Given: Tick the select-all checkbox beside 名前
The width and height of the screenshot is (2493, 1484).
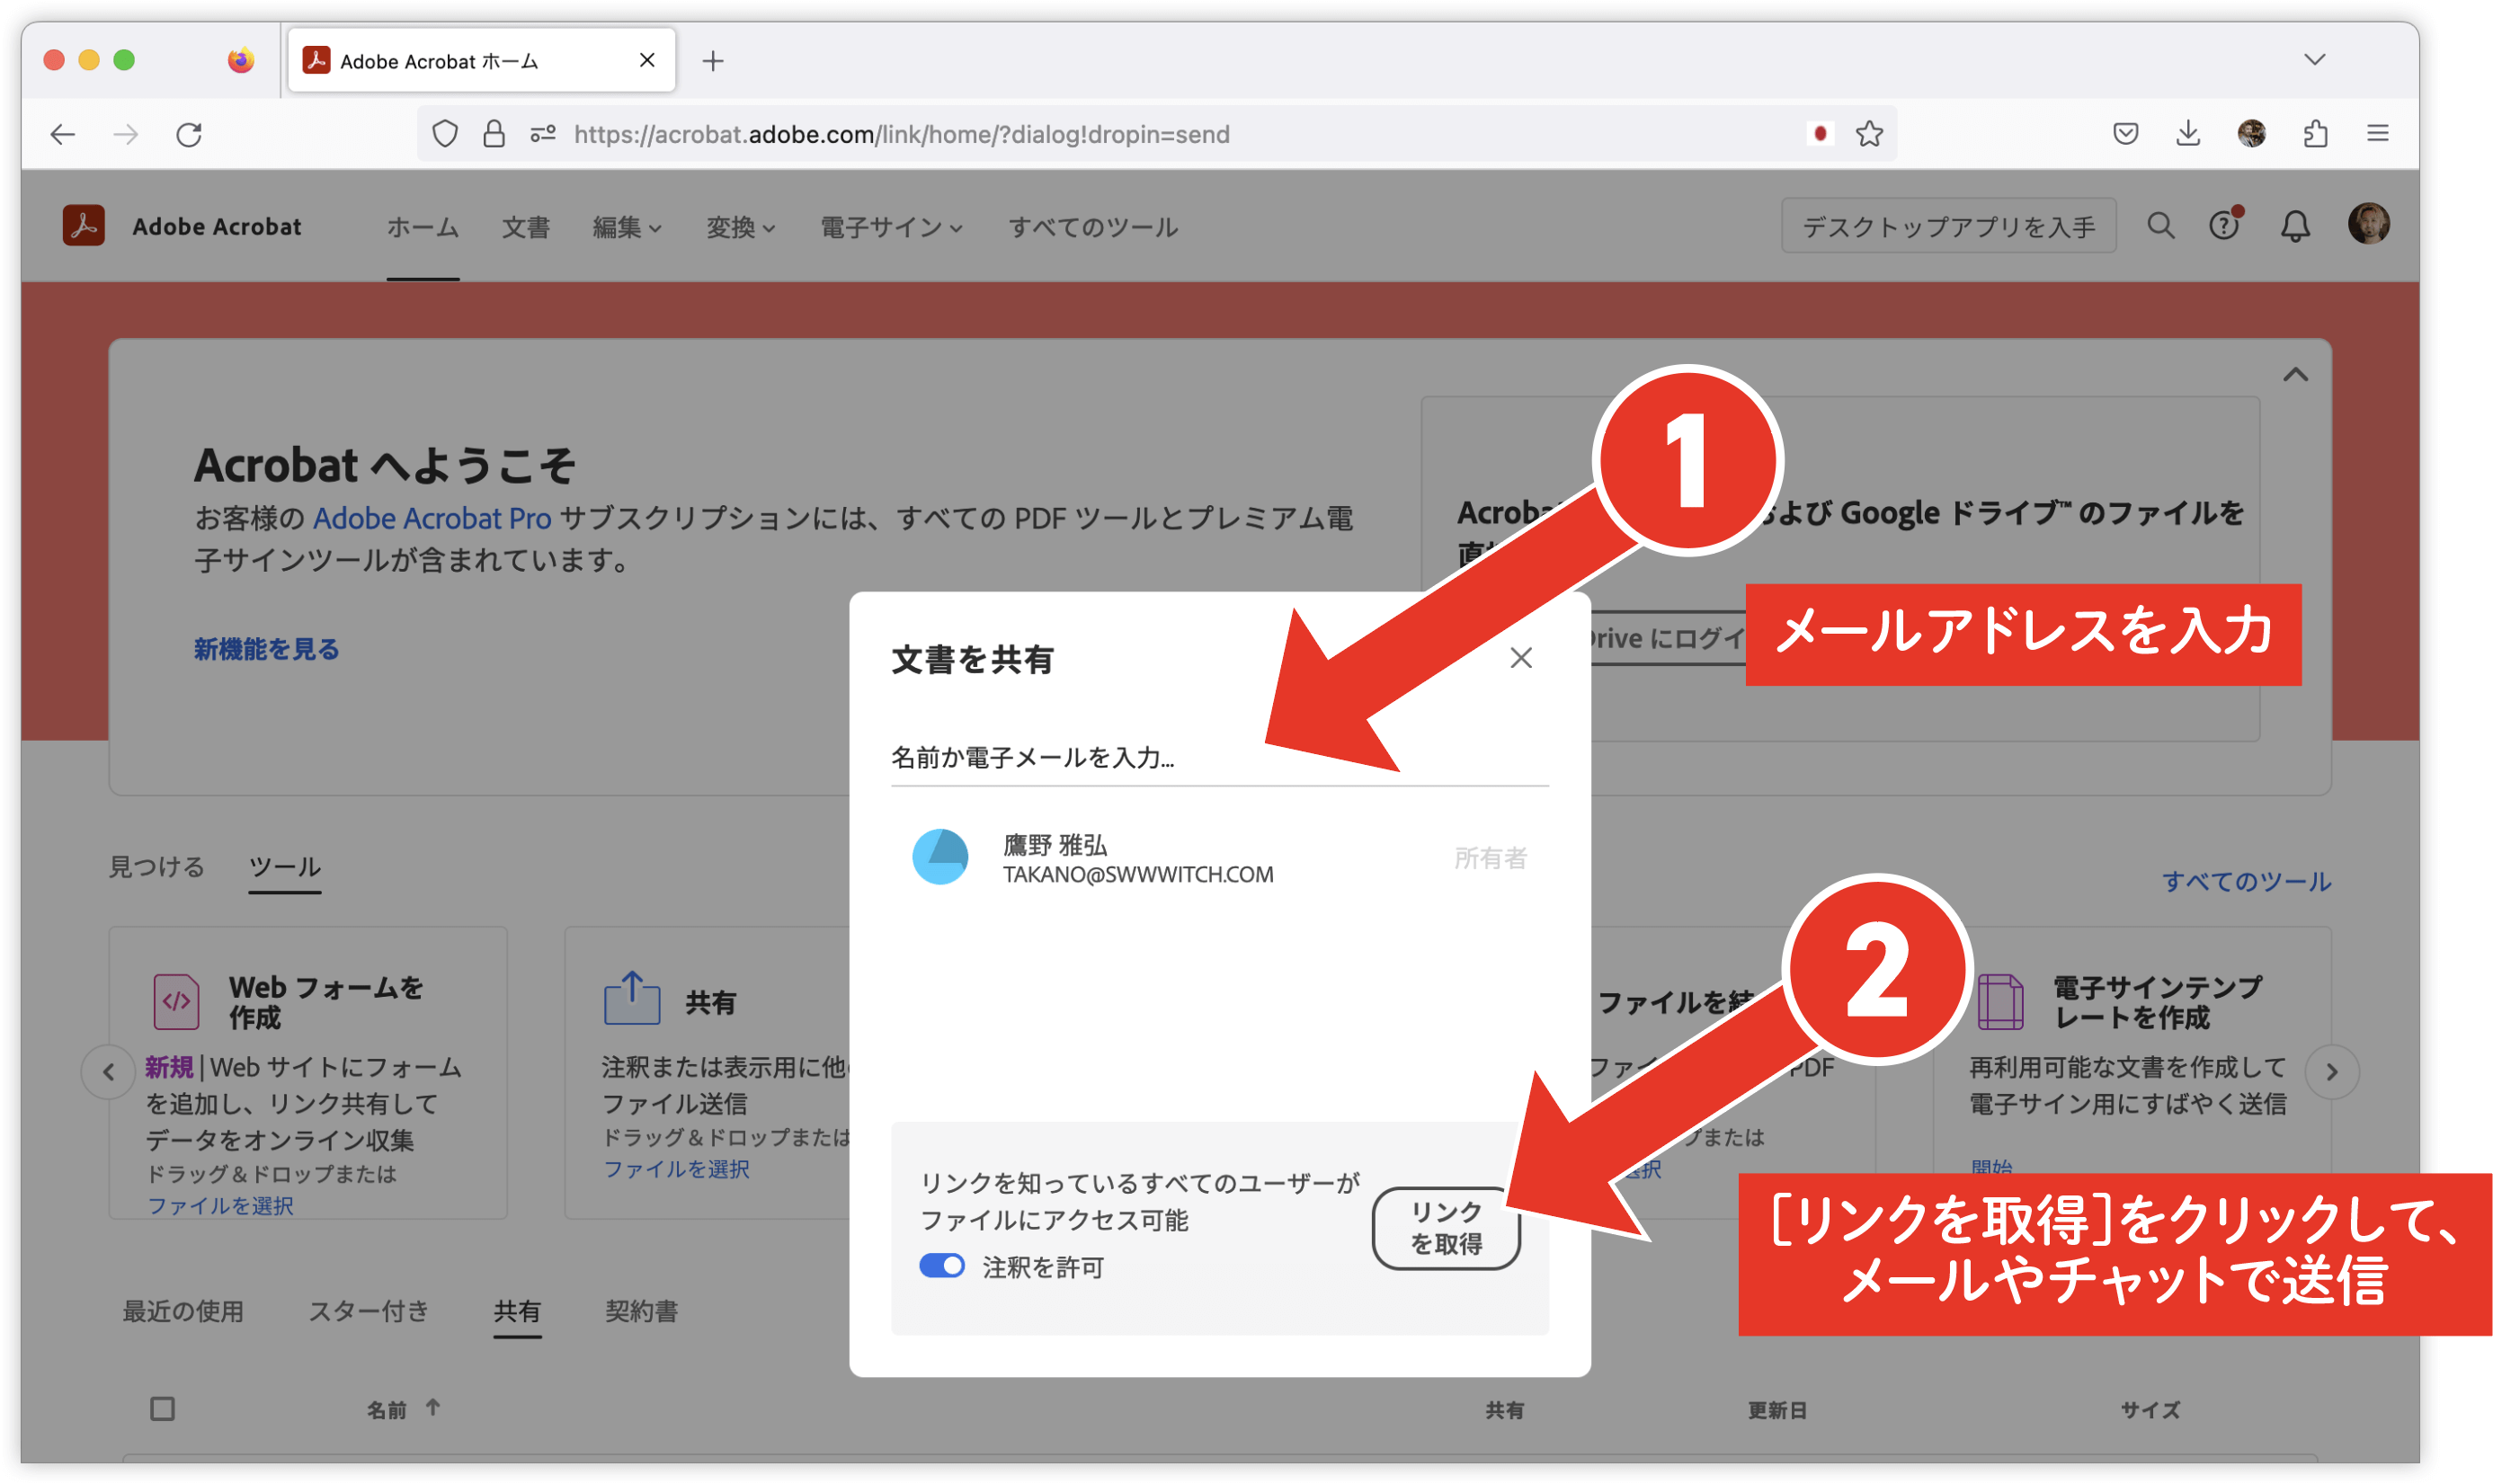Looking at the screenshot, I should click(x=162, y=1409).
